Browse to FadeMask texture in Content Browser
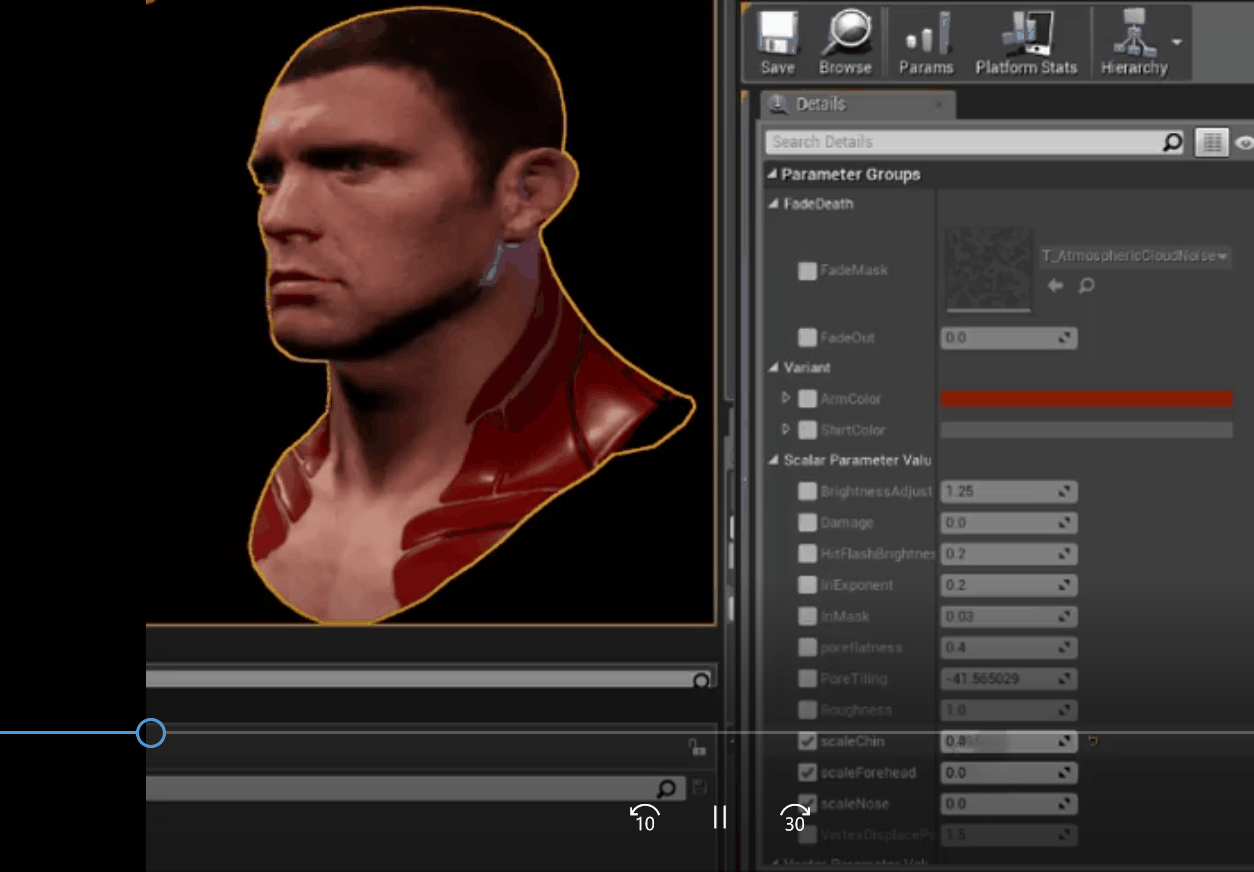 (1087, 286)
